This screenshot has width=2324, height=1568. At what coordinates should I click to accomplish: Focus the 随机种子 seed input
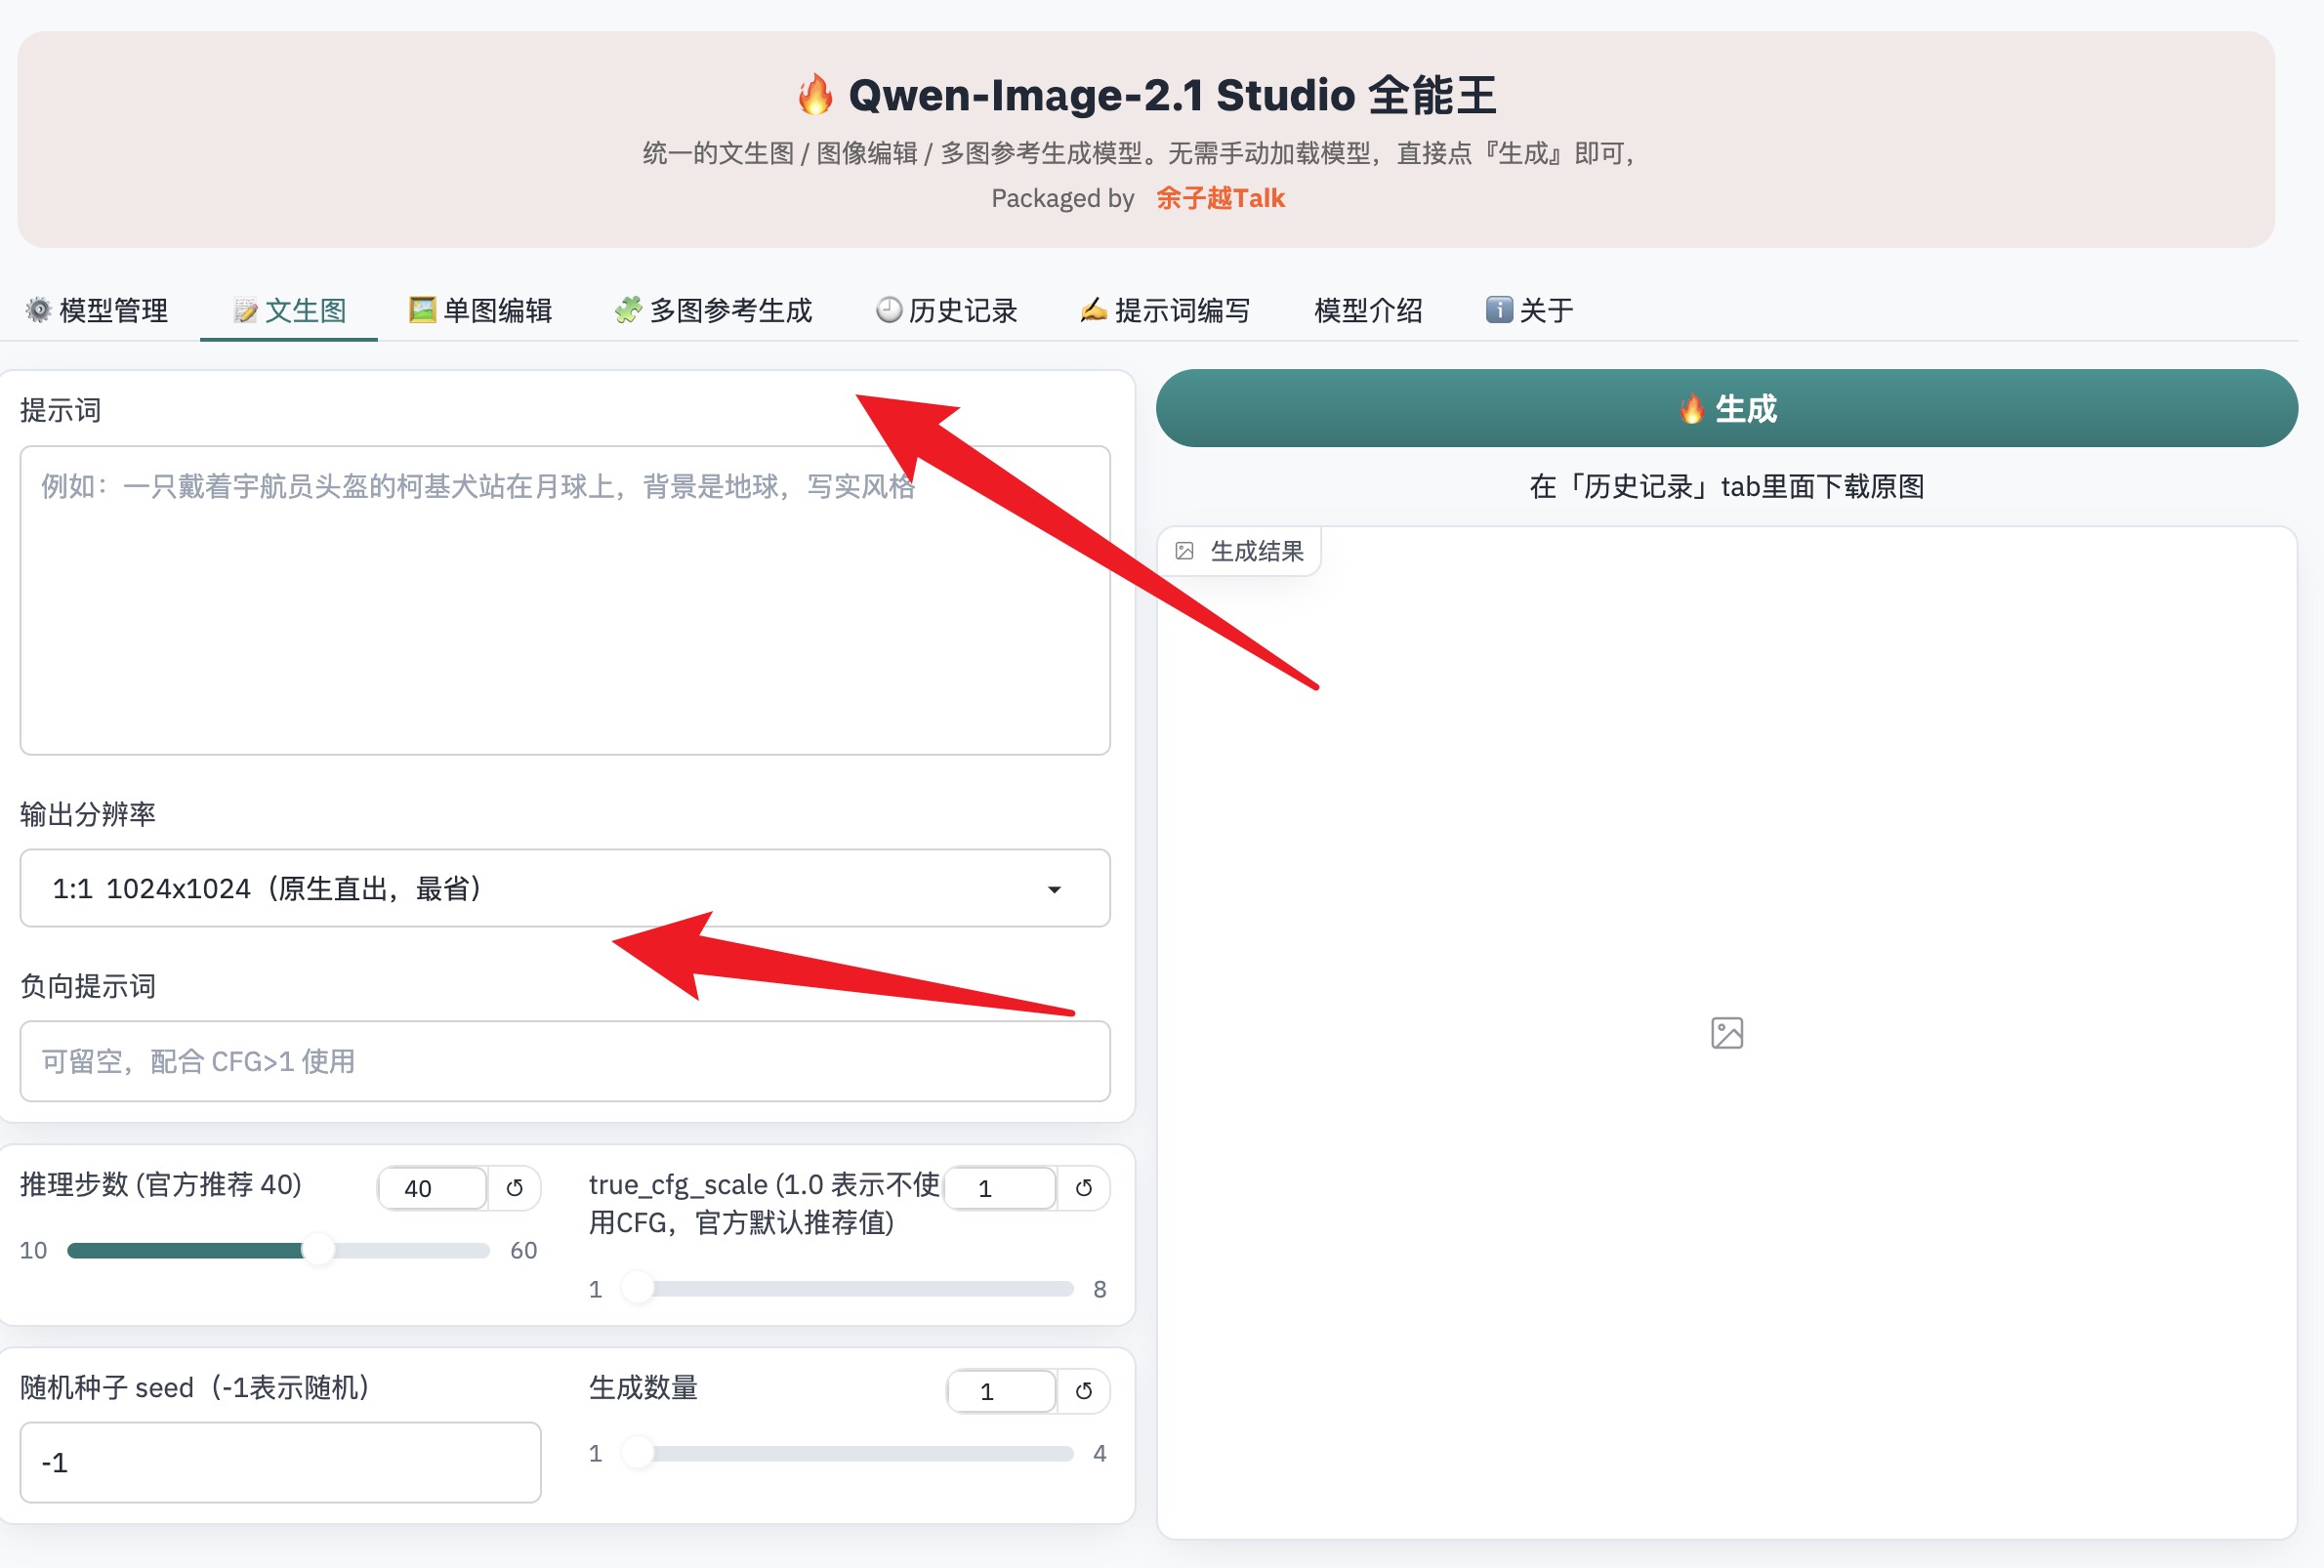tap(280, 1462)
